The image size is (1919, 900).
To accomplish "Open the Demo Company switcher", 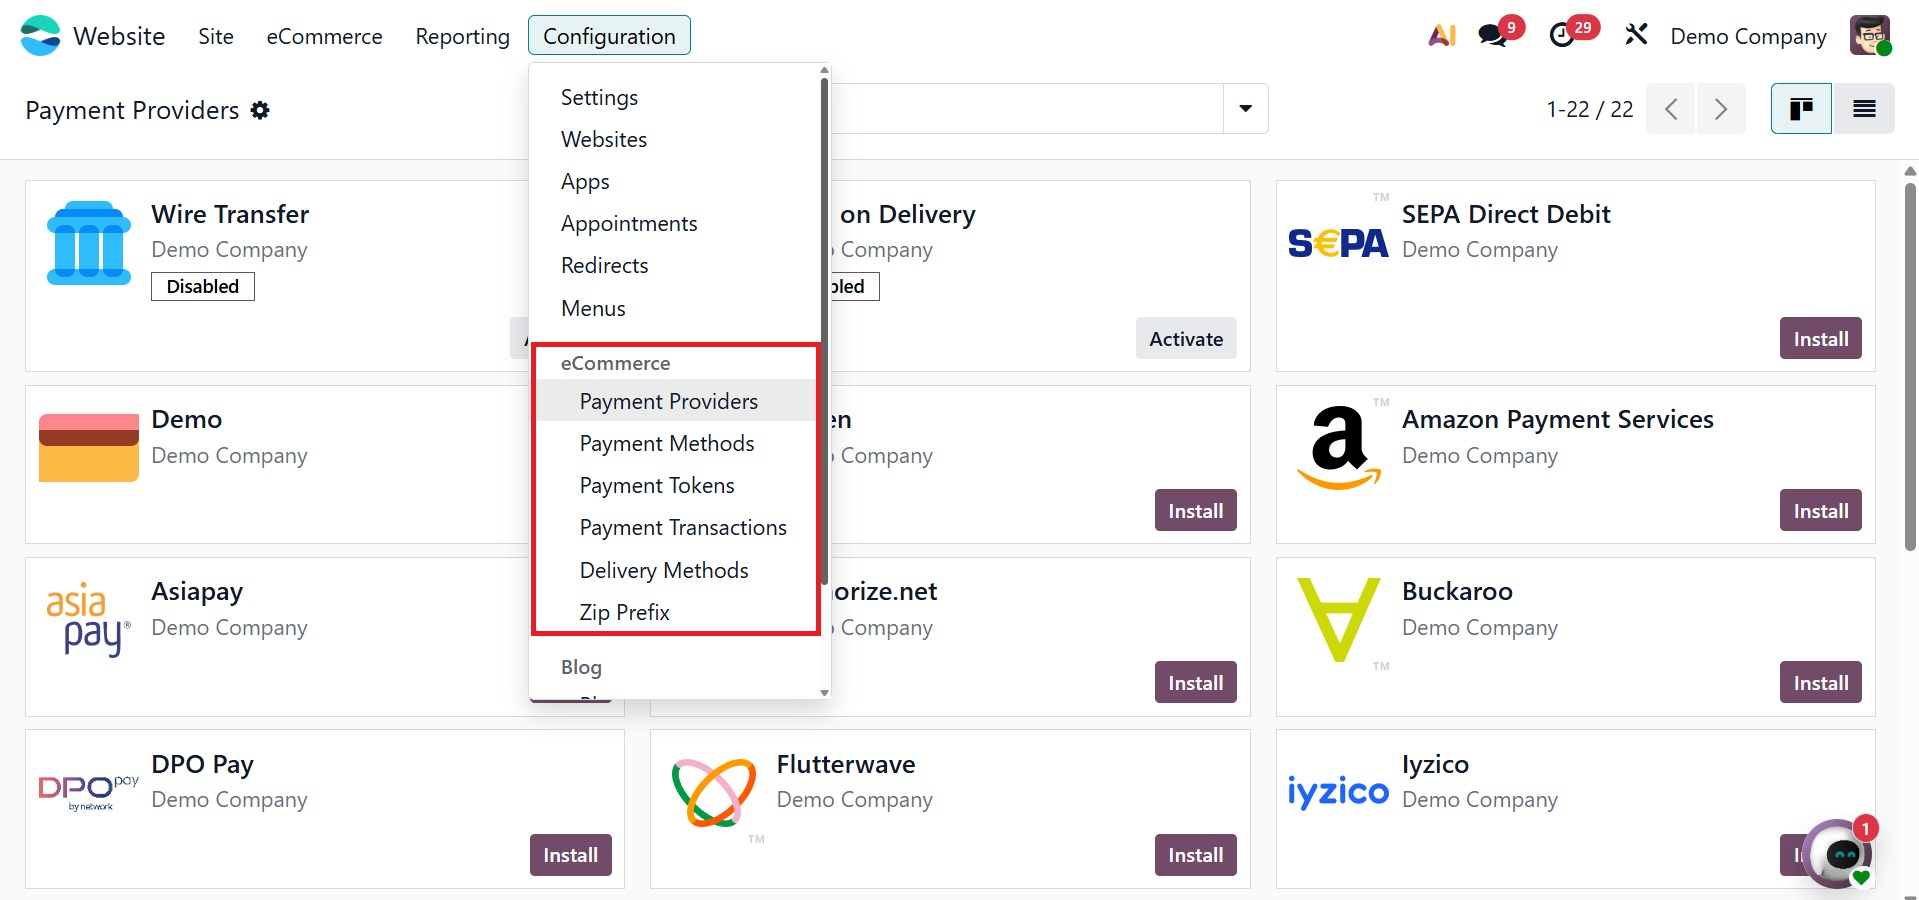I will click(x=1748, y=36).
